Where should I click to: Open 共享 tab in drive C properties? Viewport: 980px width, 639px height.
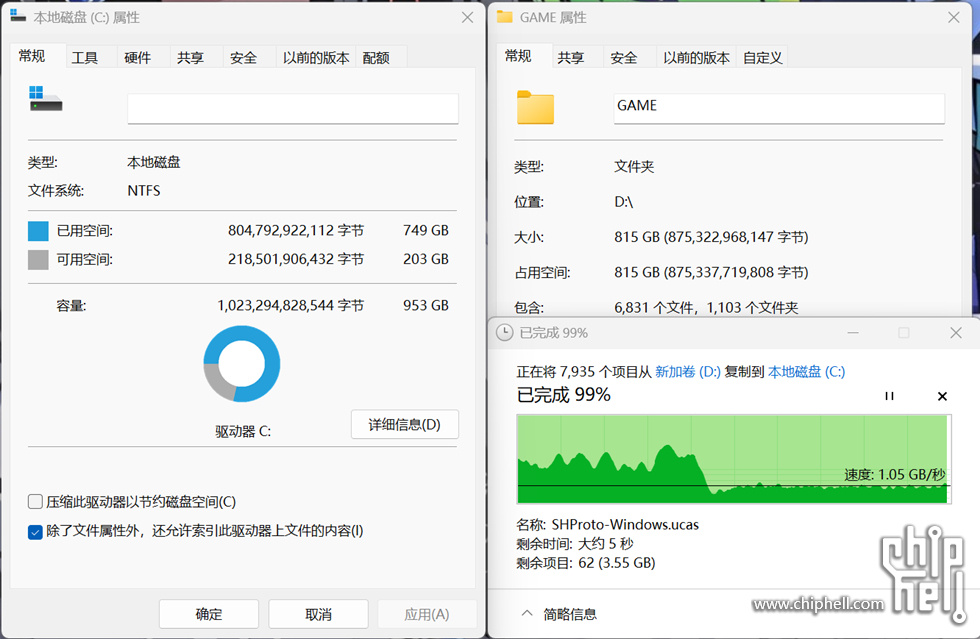(x=191, y=58)
